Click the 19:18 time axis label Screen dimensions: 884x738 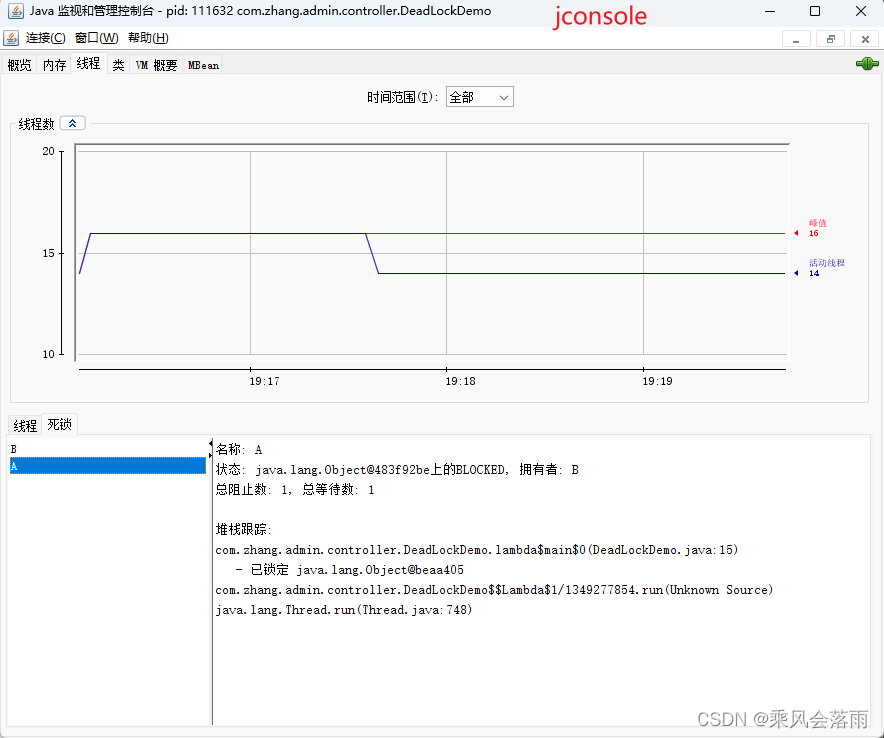(461, 381)
